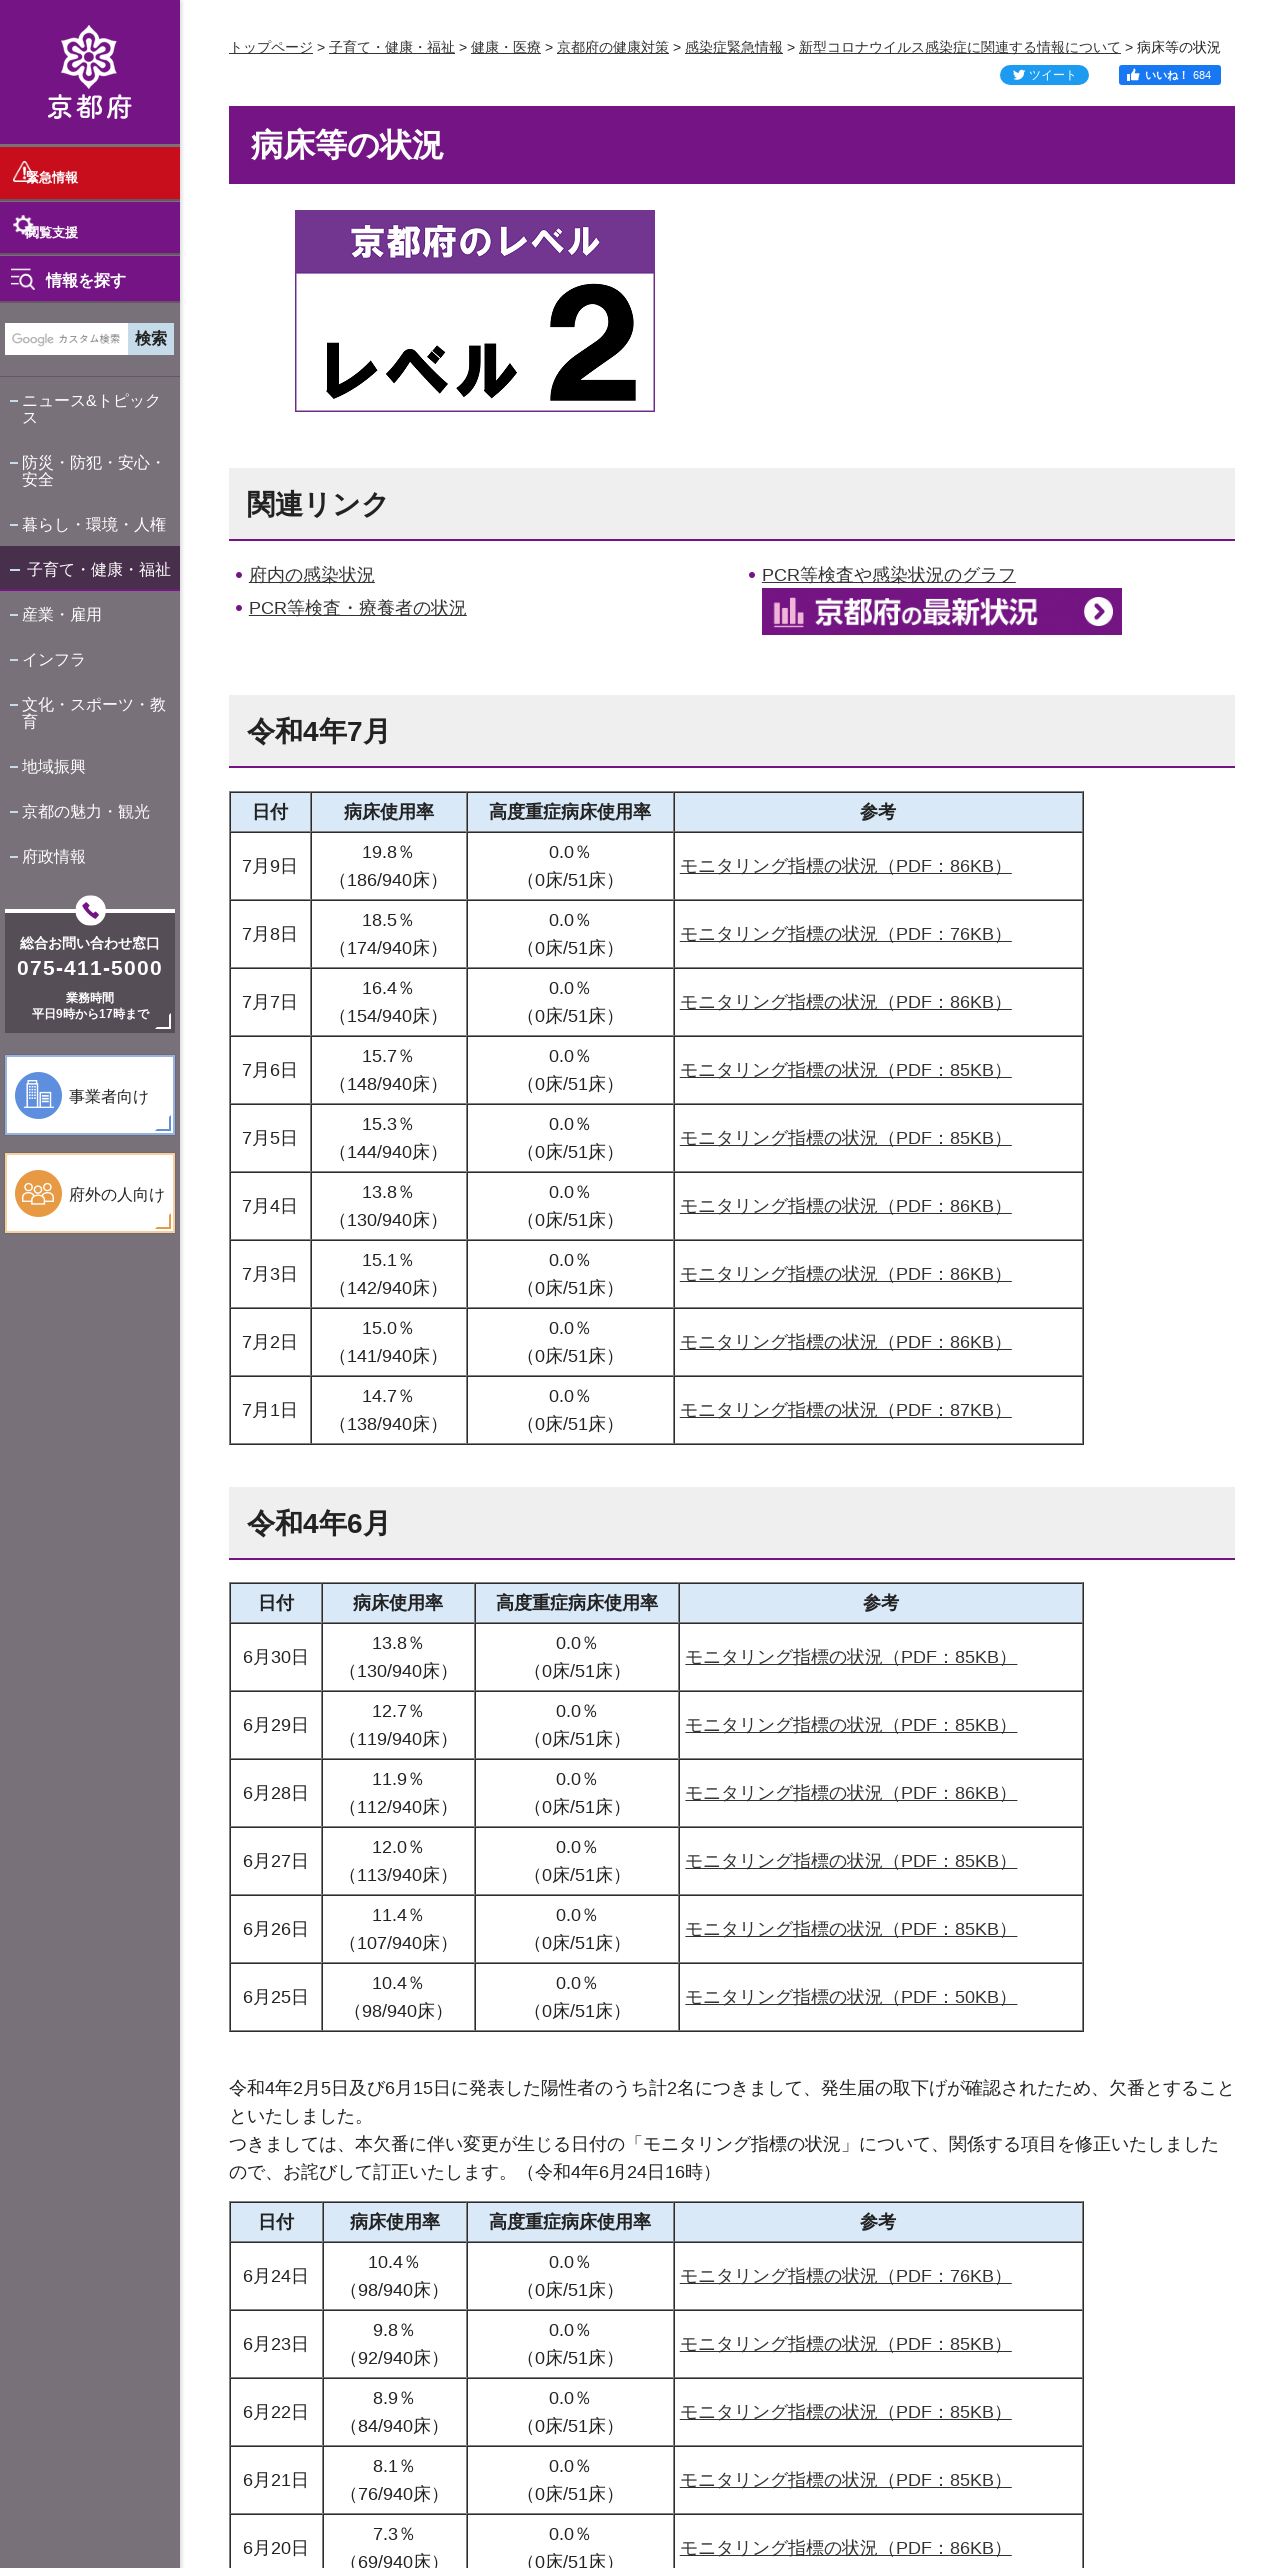The height and width of the screenshot is (2568, 1284).
Task: Select the 13.8% (130/940床) cell for 7月4日
Action: (x=389, y=1206)
